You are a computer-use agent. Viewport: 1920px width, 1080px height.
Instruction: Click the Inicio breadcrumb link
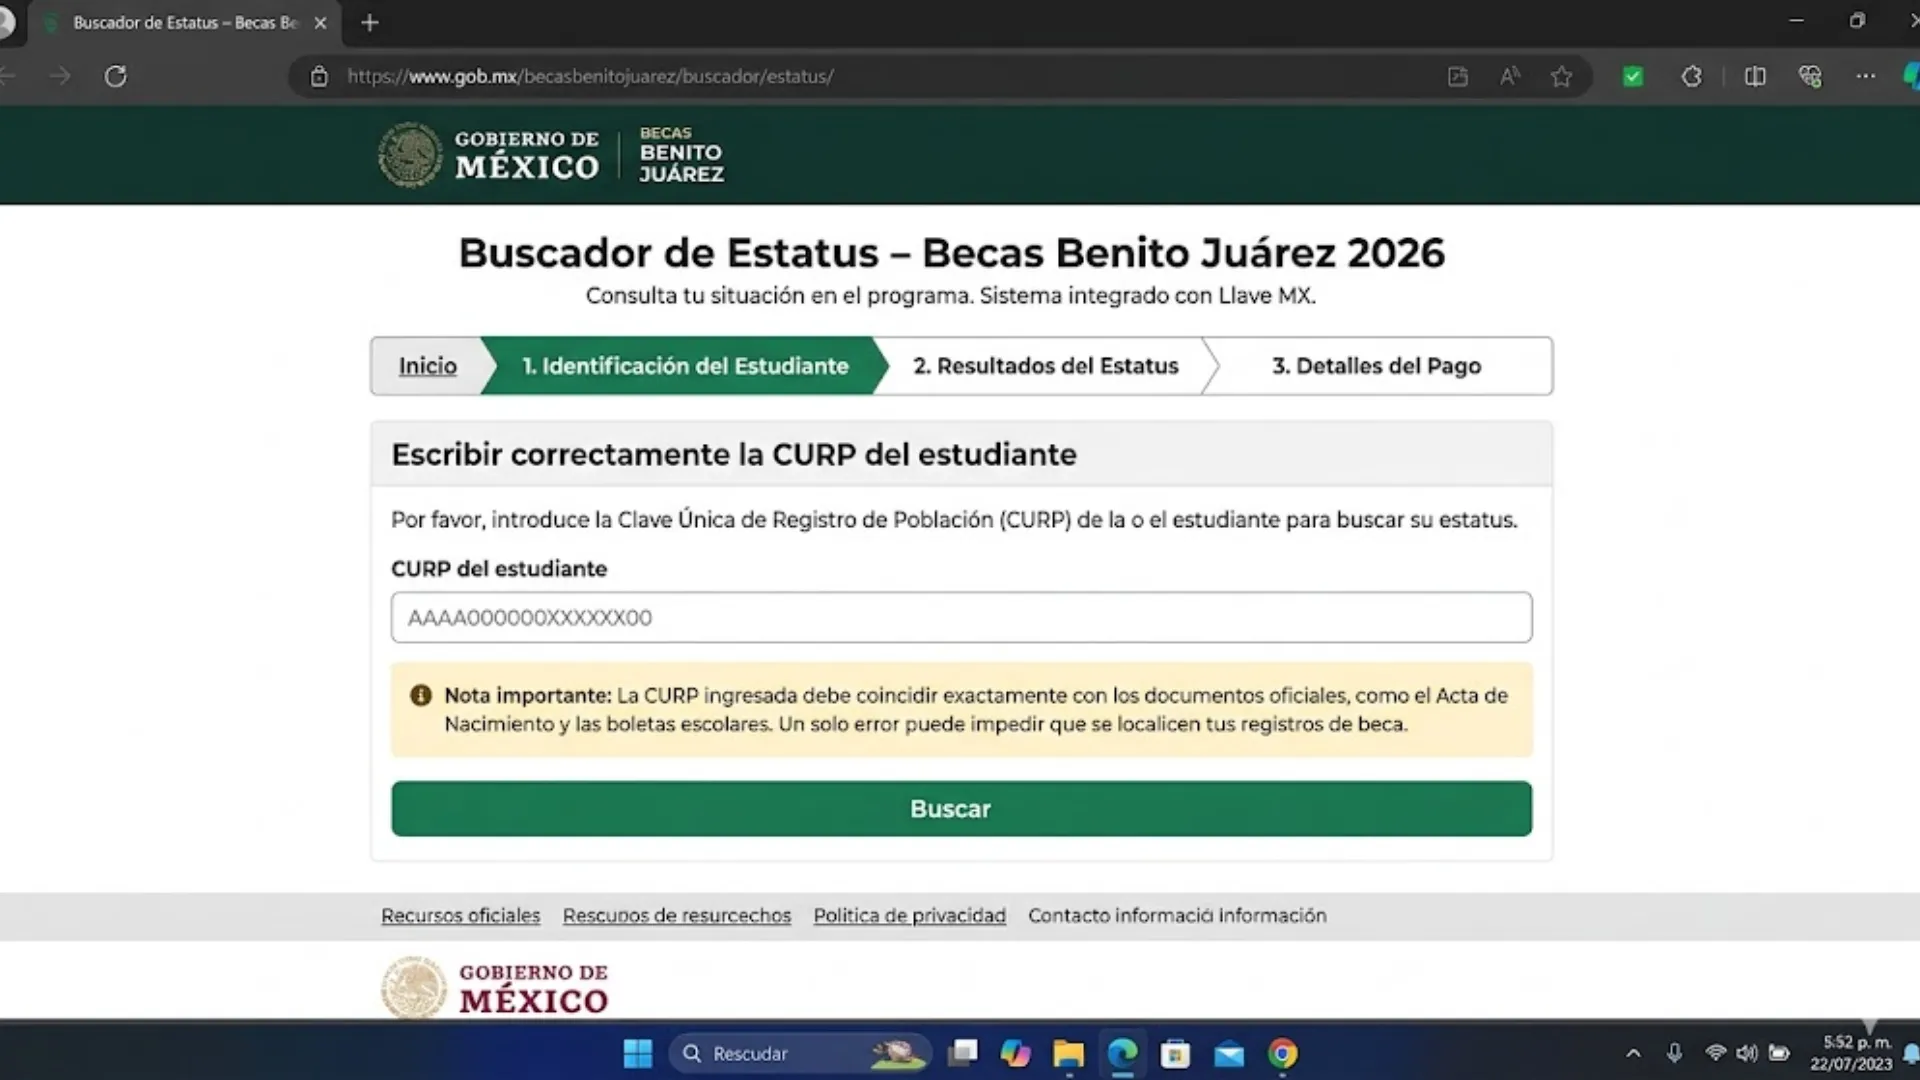point(428,366)
